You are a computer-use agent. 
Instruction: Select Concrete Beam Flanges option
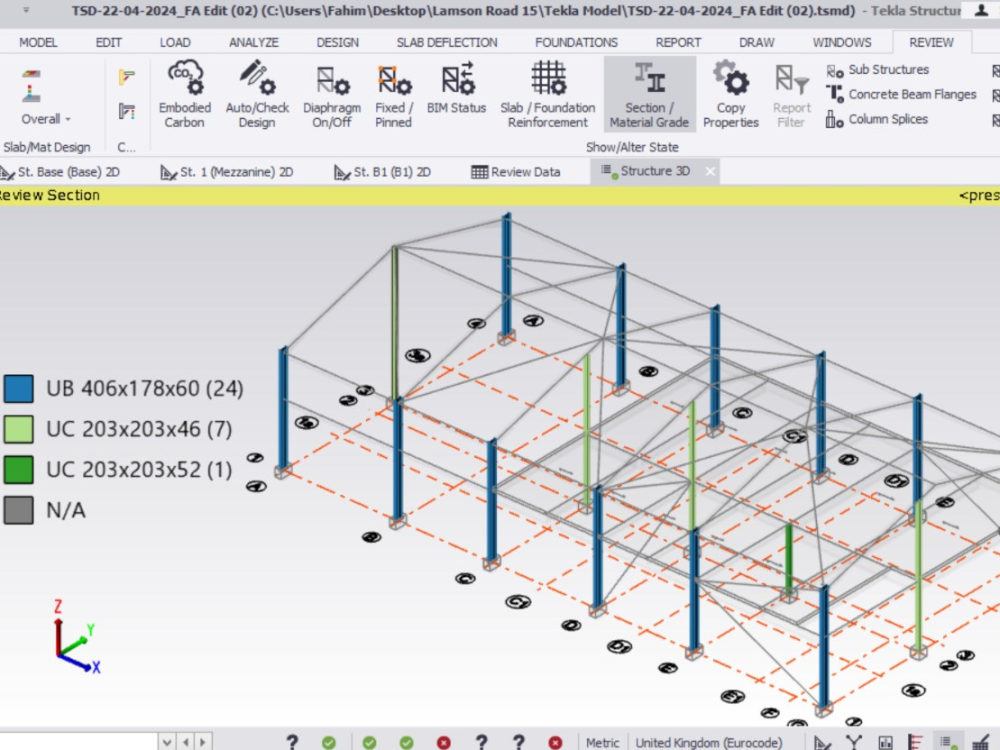[901, 94]
